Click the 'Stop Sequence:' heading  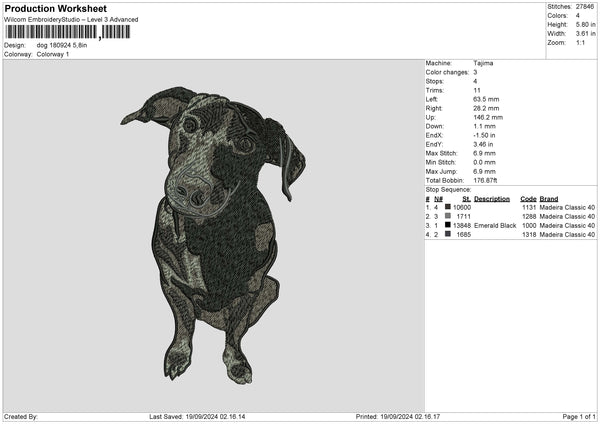pos(448,189)
